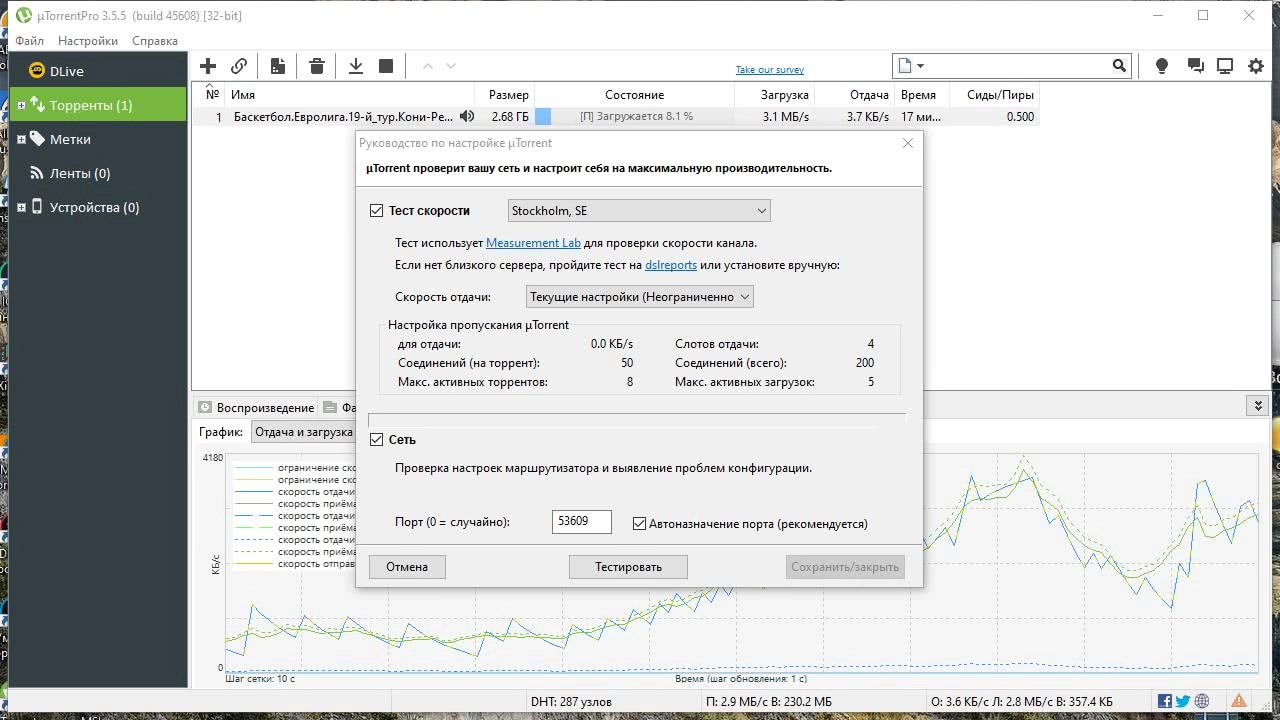
Task: Click download status П: 2.9 МБ/с
Action: (x=768, y=702)
